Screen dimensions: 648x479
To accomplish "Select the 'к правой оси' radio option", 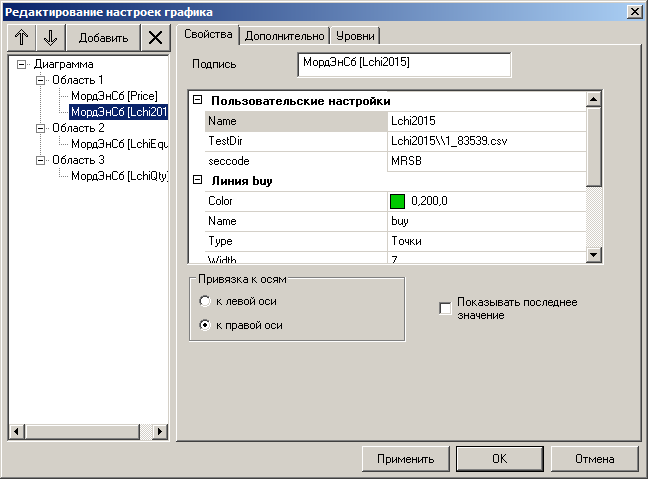I will [x=205, y=325].
